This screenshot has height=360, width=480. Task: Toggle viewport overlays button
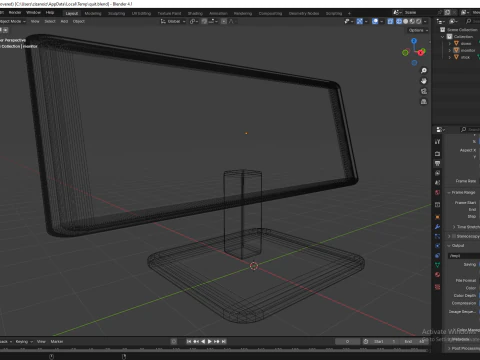click(375, 21)
